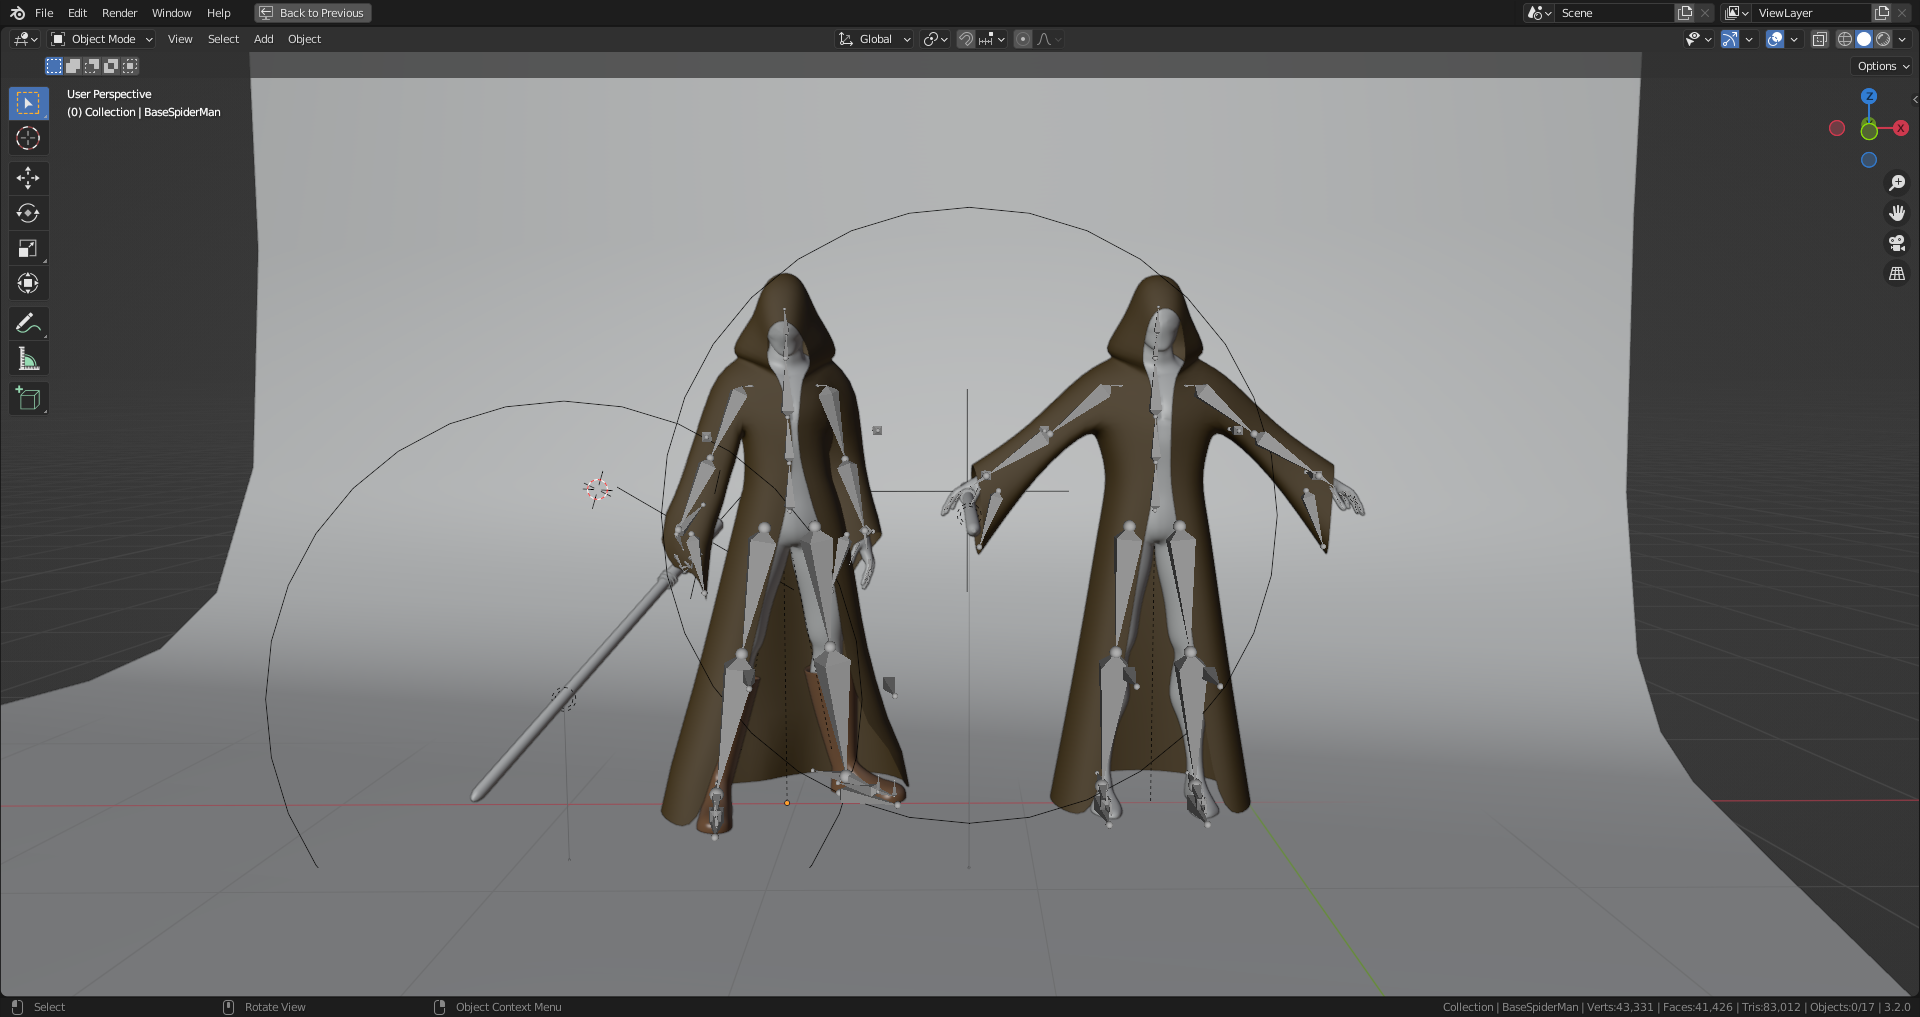Open the Add menu

[263, 39]
